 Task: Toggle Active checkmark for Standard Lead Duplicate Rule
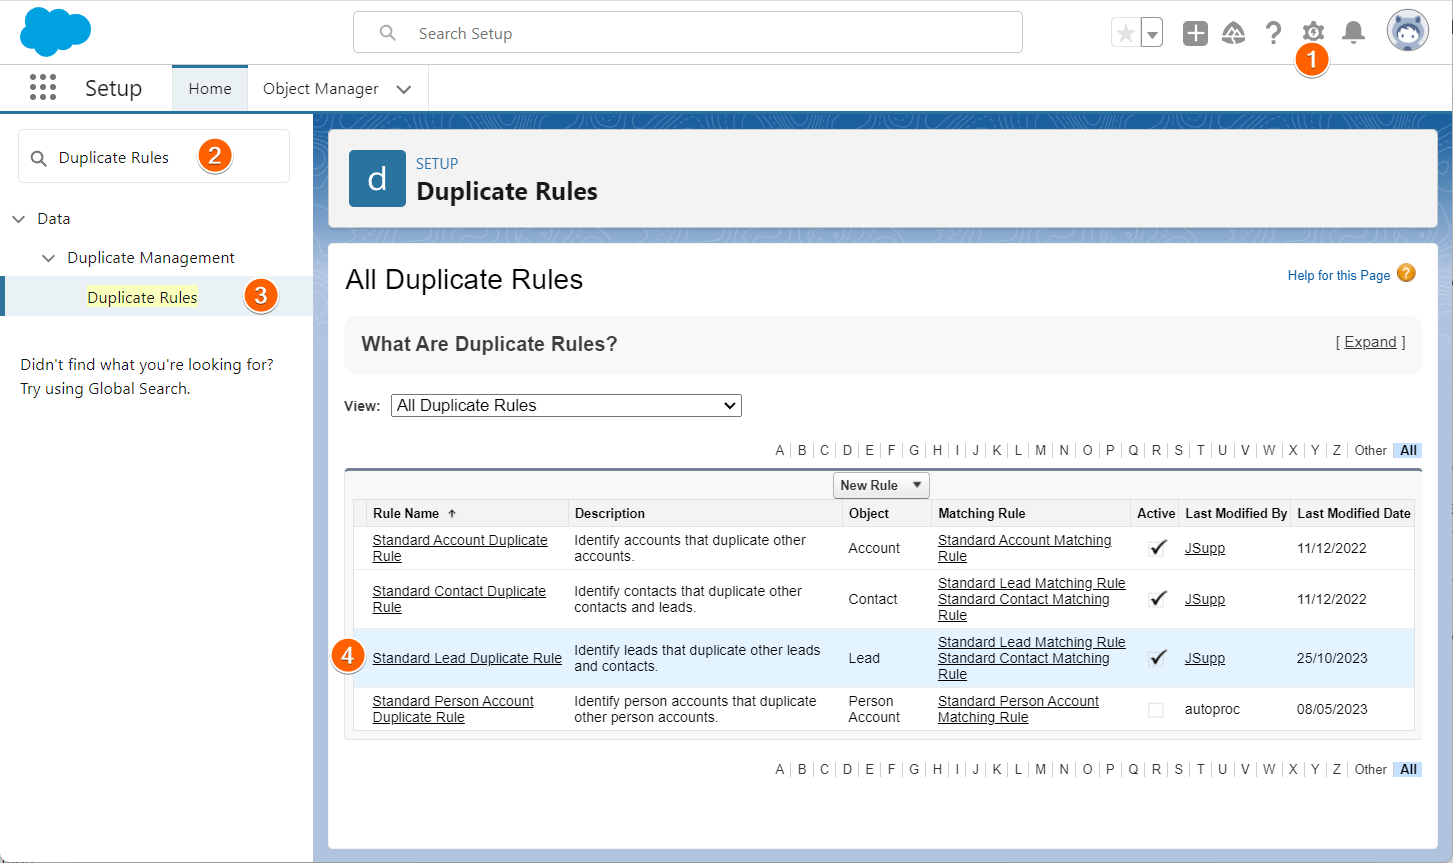[1157, 658]
